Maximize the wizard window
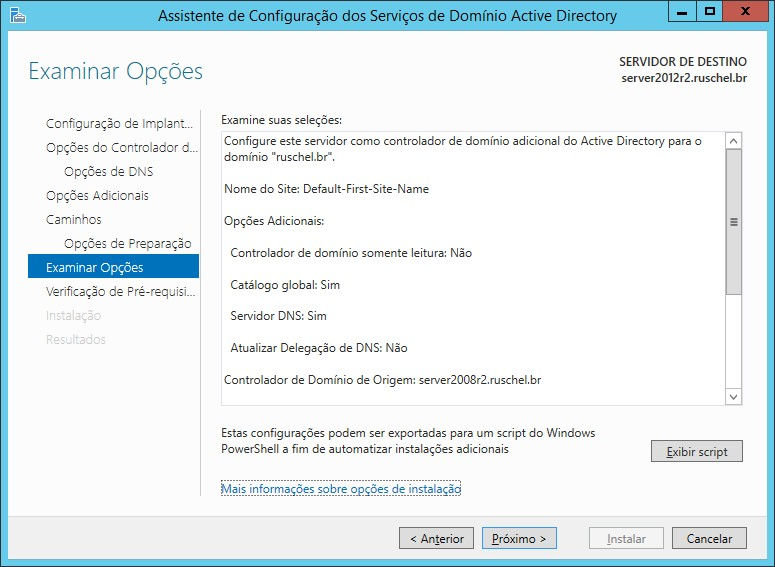 click(710, 11)
